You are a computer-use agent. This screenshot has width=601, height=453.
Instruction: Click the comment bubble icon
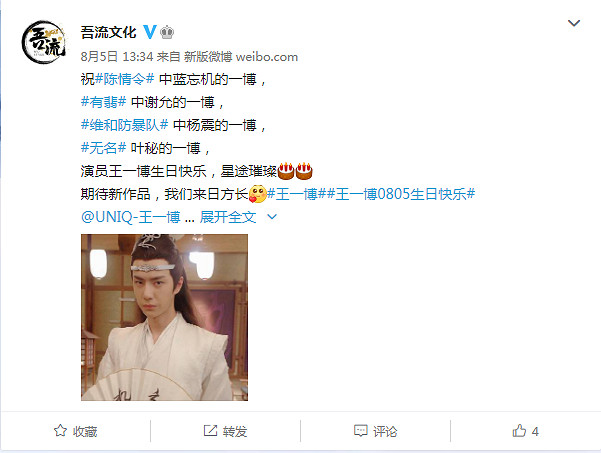coord(360,431)
